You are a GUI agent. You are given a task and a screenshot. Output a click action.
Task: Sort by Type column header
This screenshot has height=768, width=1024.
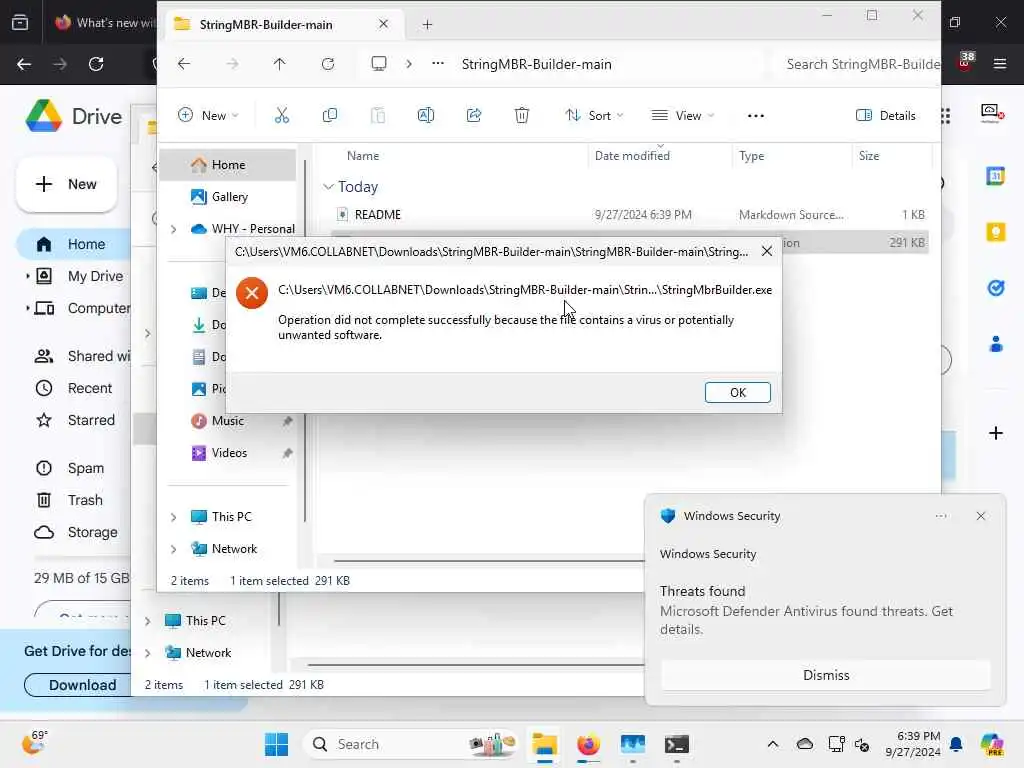click(751, 156)
